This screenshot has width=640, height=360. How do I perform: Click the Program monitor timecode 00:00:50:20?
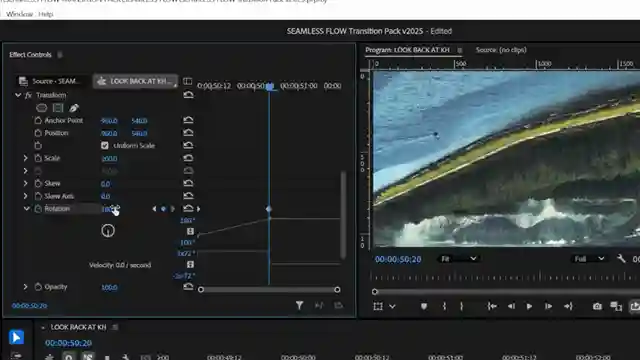398,259
